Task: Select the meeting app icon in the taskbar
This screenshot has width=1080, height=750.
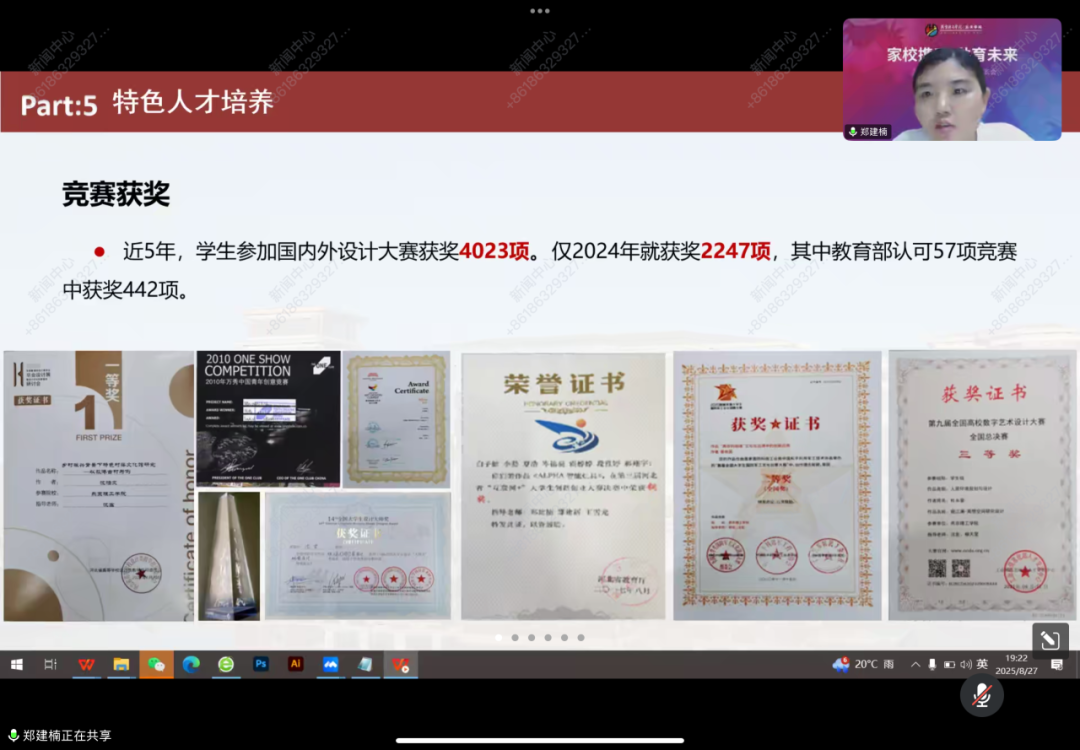Action: 402,663
